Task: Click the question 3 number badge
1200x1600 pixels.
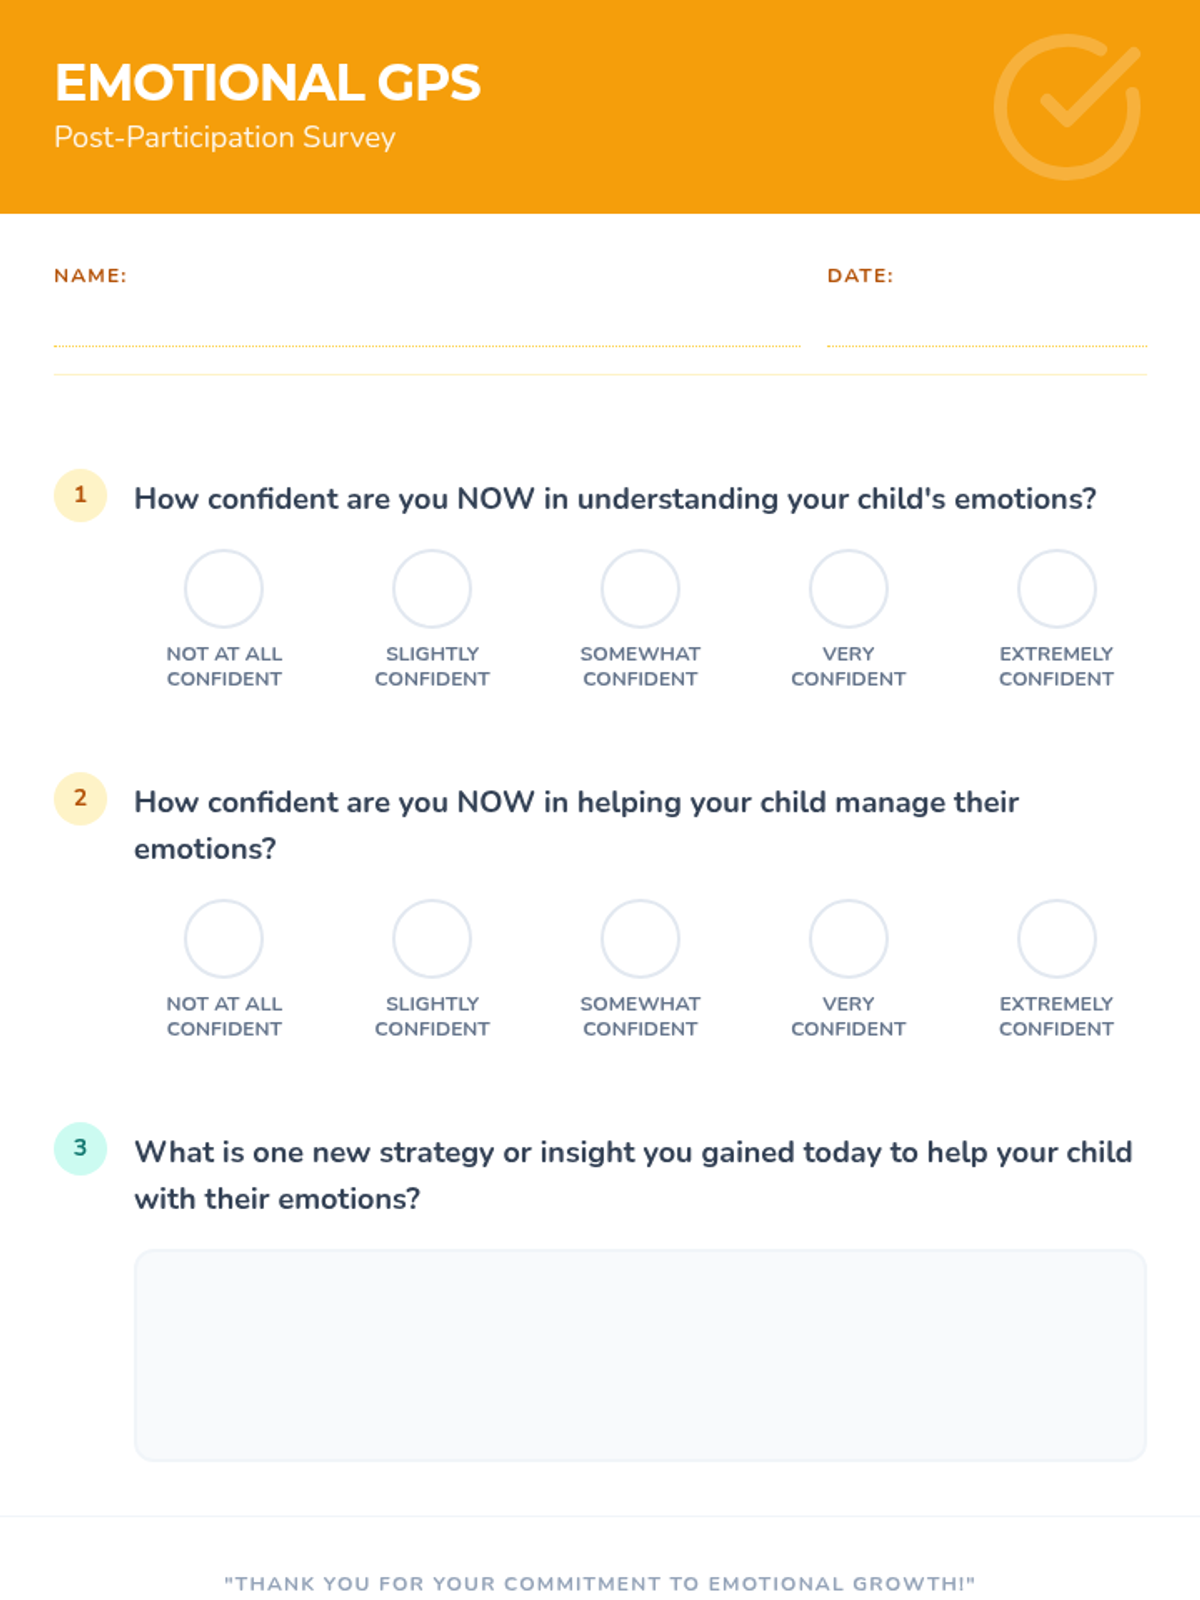Action: (80, 1148)
